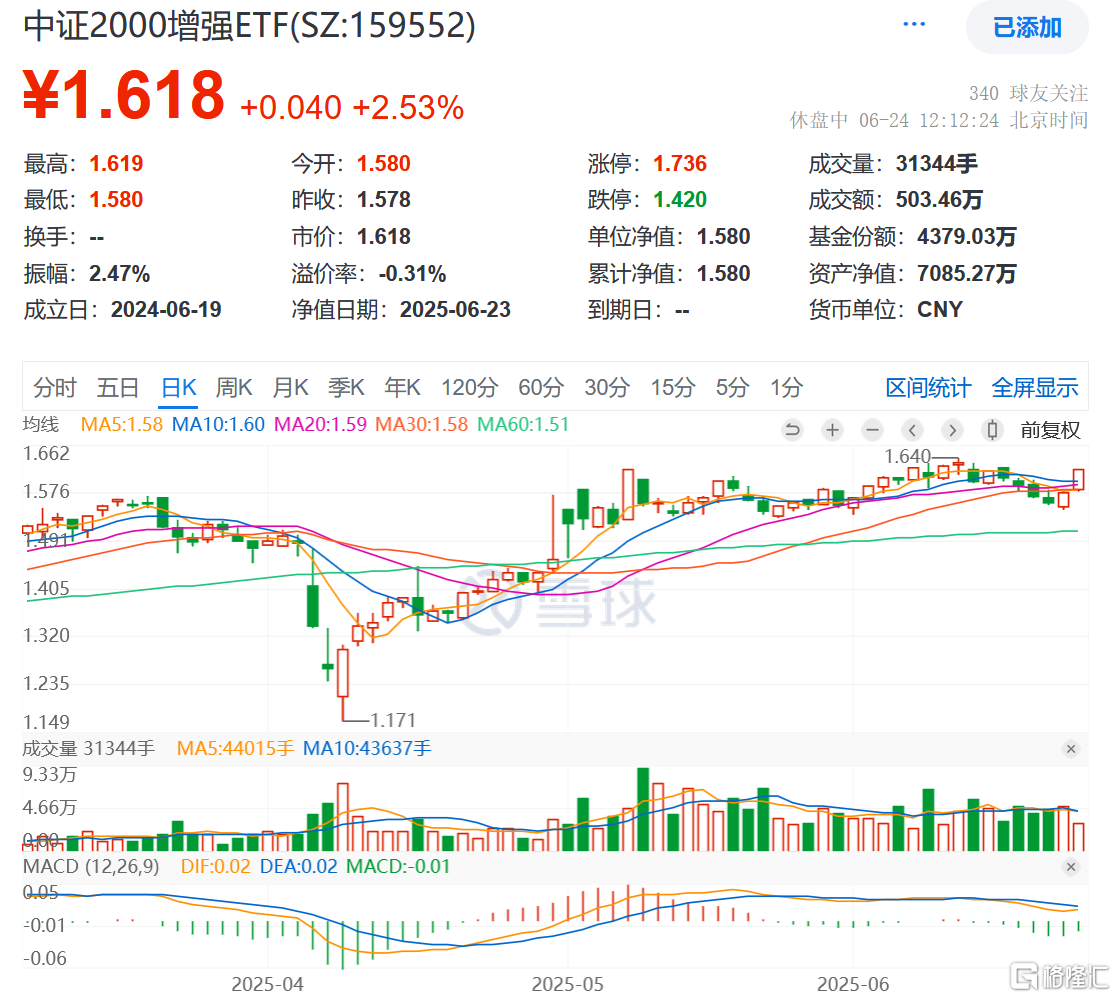The height and width of the screenshot is (999, 1117).
Task: Click the 净值日期 2025-06-23 date
Action: click(455, 310)
